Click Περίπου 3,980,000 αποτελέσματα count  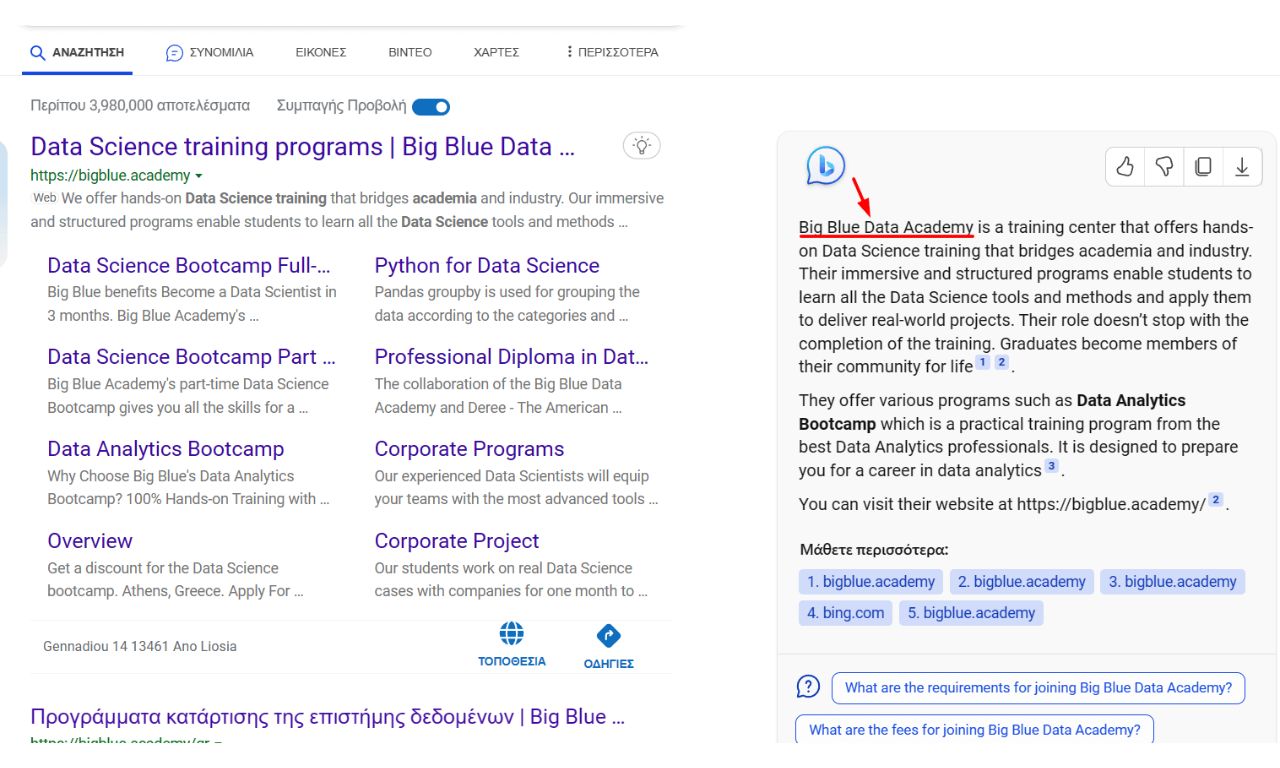[140, 105]
